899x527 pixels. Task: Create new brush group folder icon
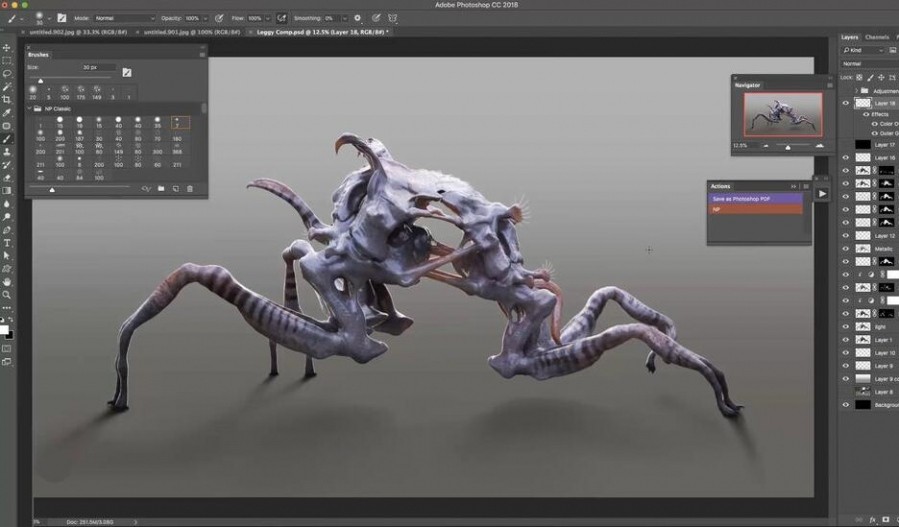coord(161,189)
